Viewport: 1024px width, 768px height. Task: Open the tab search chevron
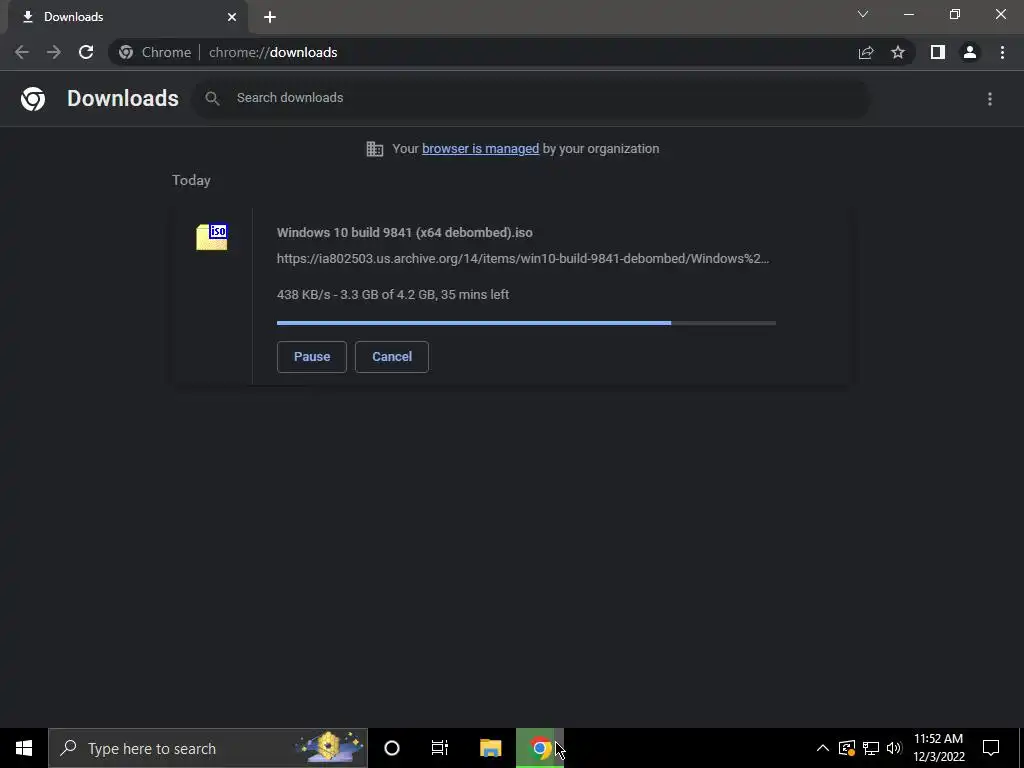pyautogui.click(x=863, y=14)
